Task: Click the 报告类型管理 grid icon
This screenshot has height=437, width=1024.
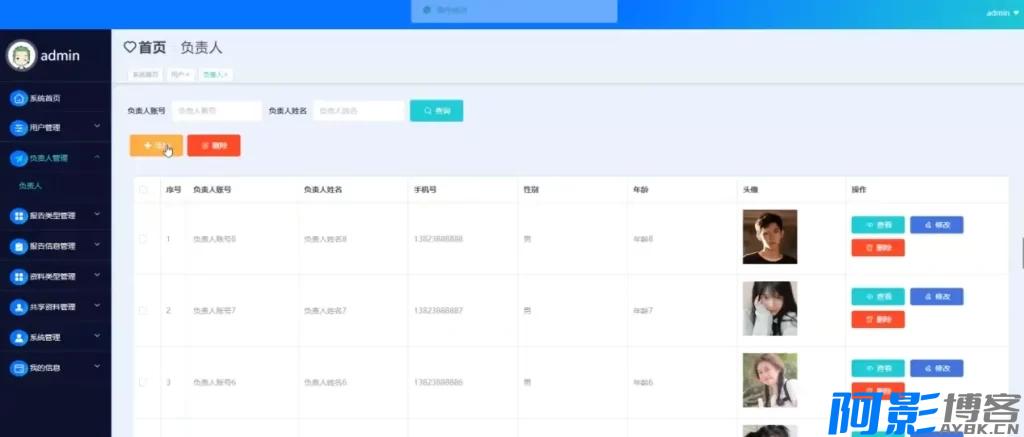Action: [x=18, y=215]
